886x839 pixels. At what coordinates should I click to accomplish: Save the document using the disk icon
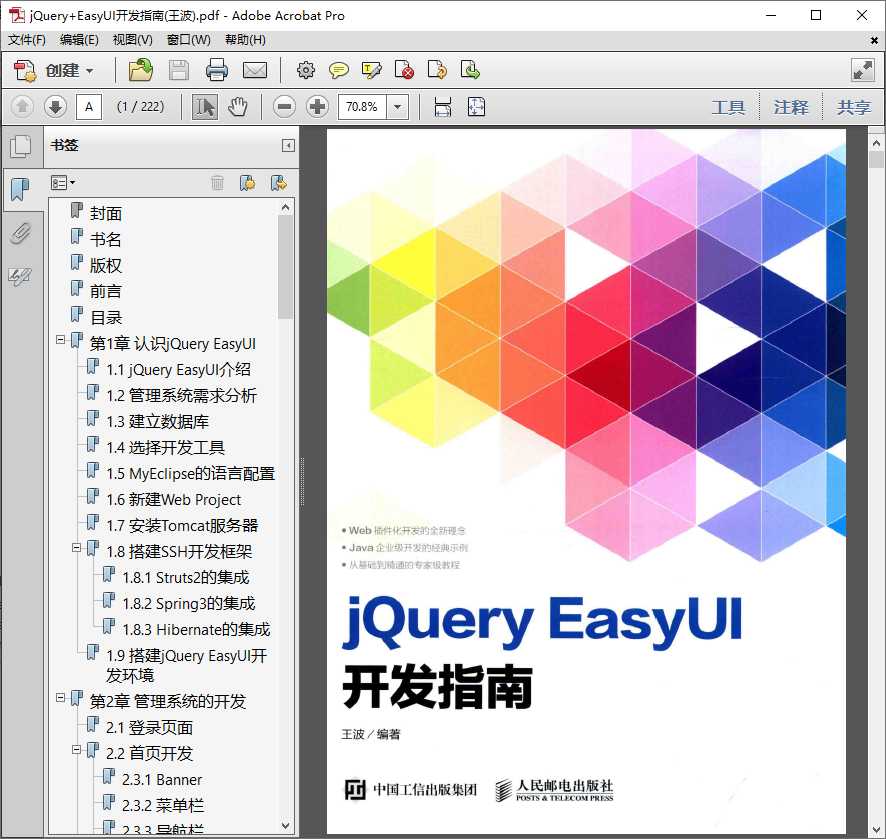point(179,70)
